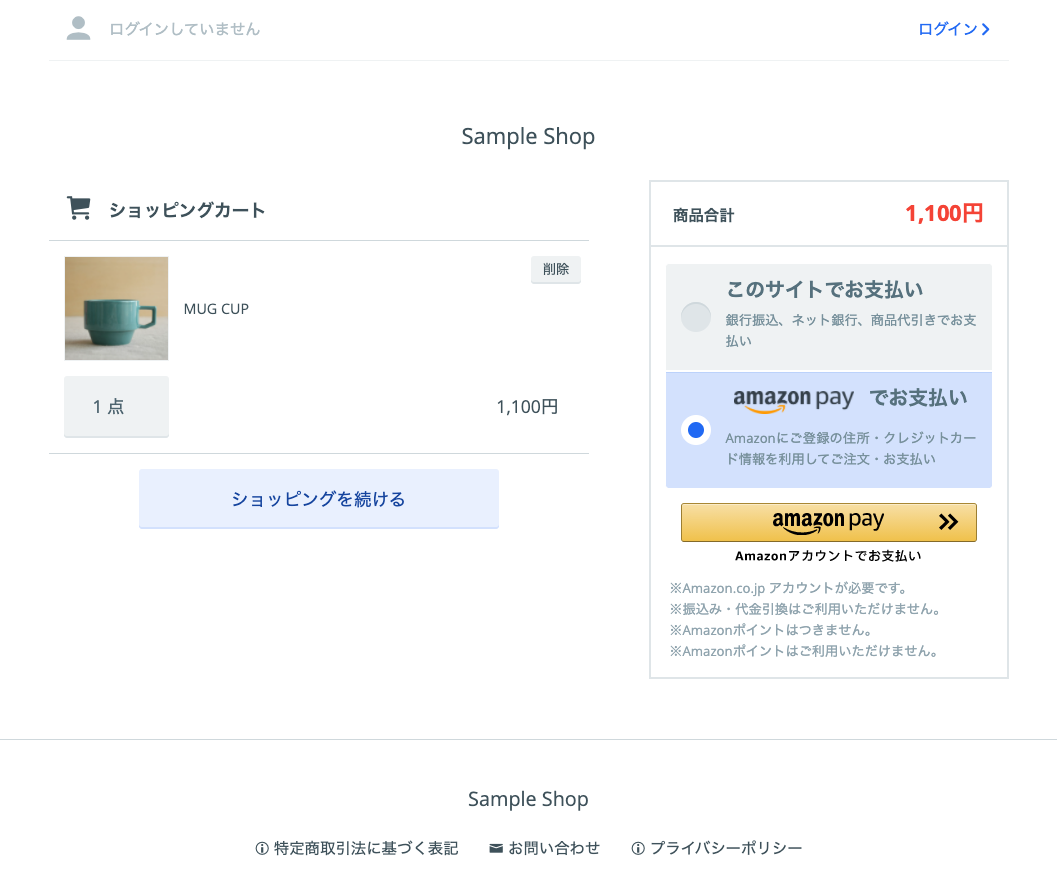The height and width of the screenshot is (882, 1057).
Task: Open the MUG CUP product thumbnail
Action: coord(117,308)
